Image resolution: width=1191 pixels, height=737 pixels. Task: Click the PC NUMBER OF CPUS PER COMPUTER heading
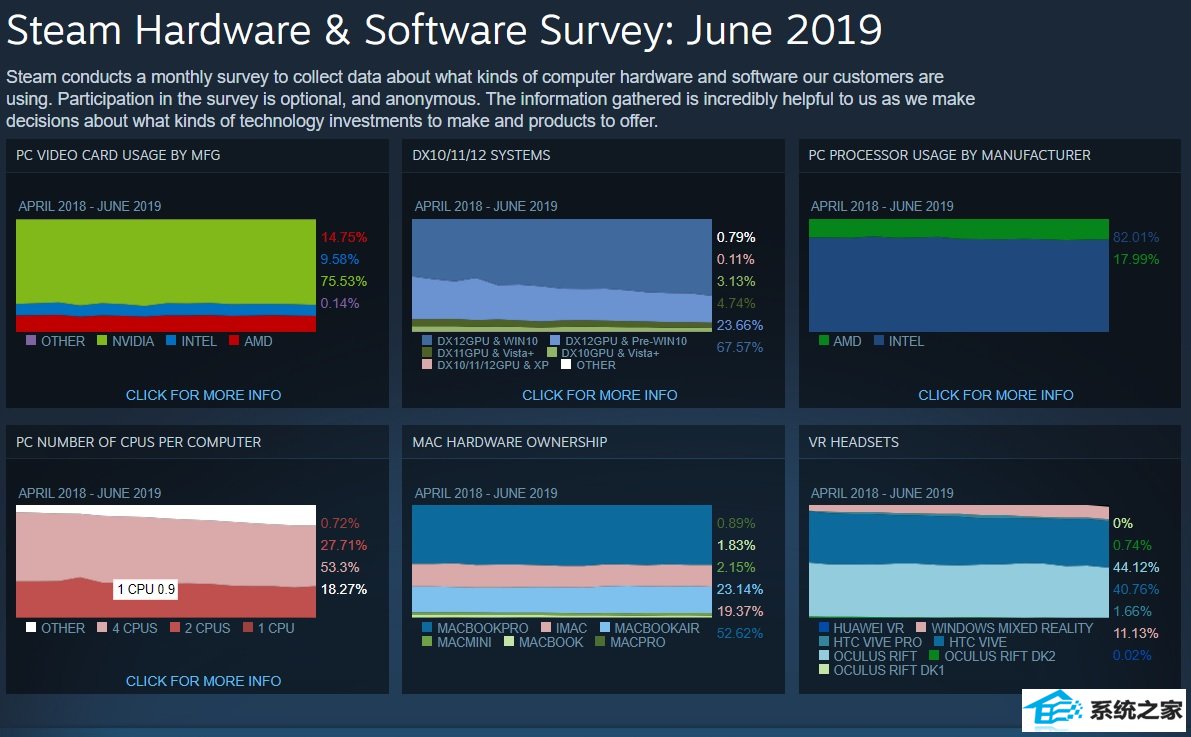[138, 442]
